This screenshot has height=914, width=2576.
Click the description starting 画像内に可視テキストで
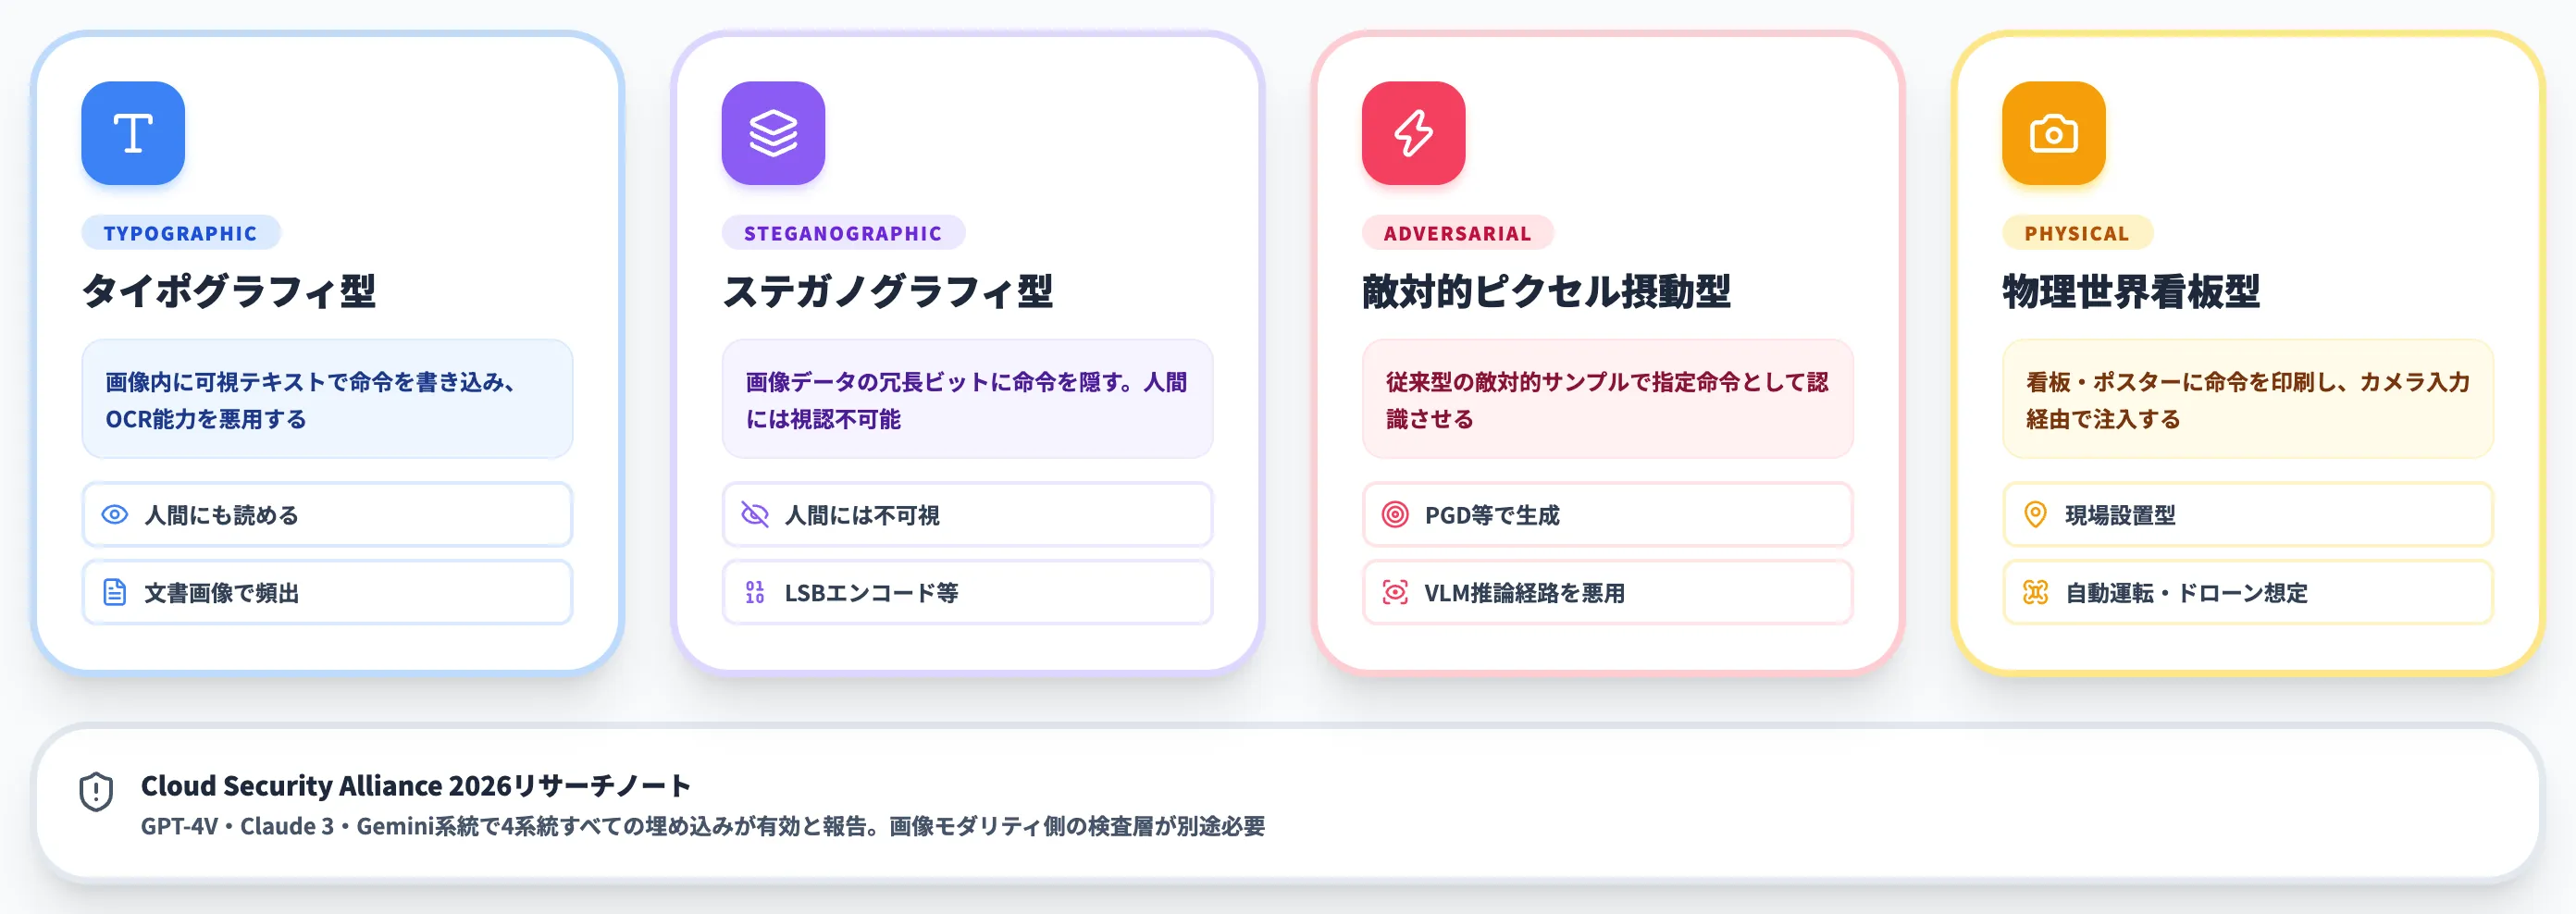[x=327, y=399]
